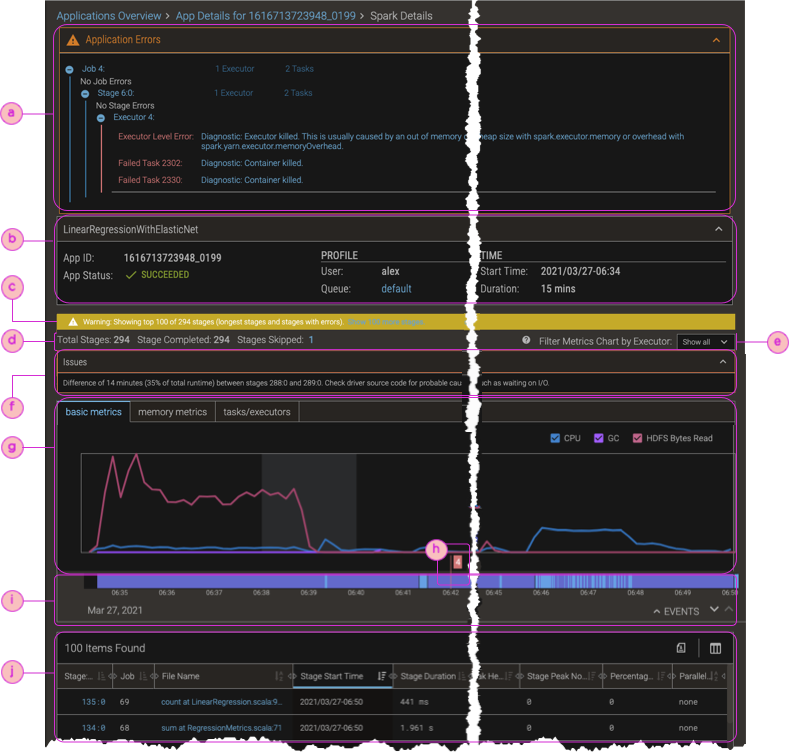
Task: Select the 441 ms duration cell
Action: click(x=414, y=702)
